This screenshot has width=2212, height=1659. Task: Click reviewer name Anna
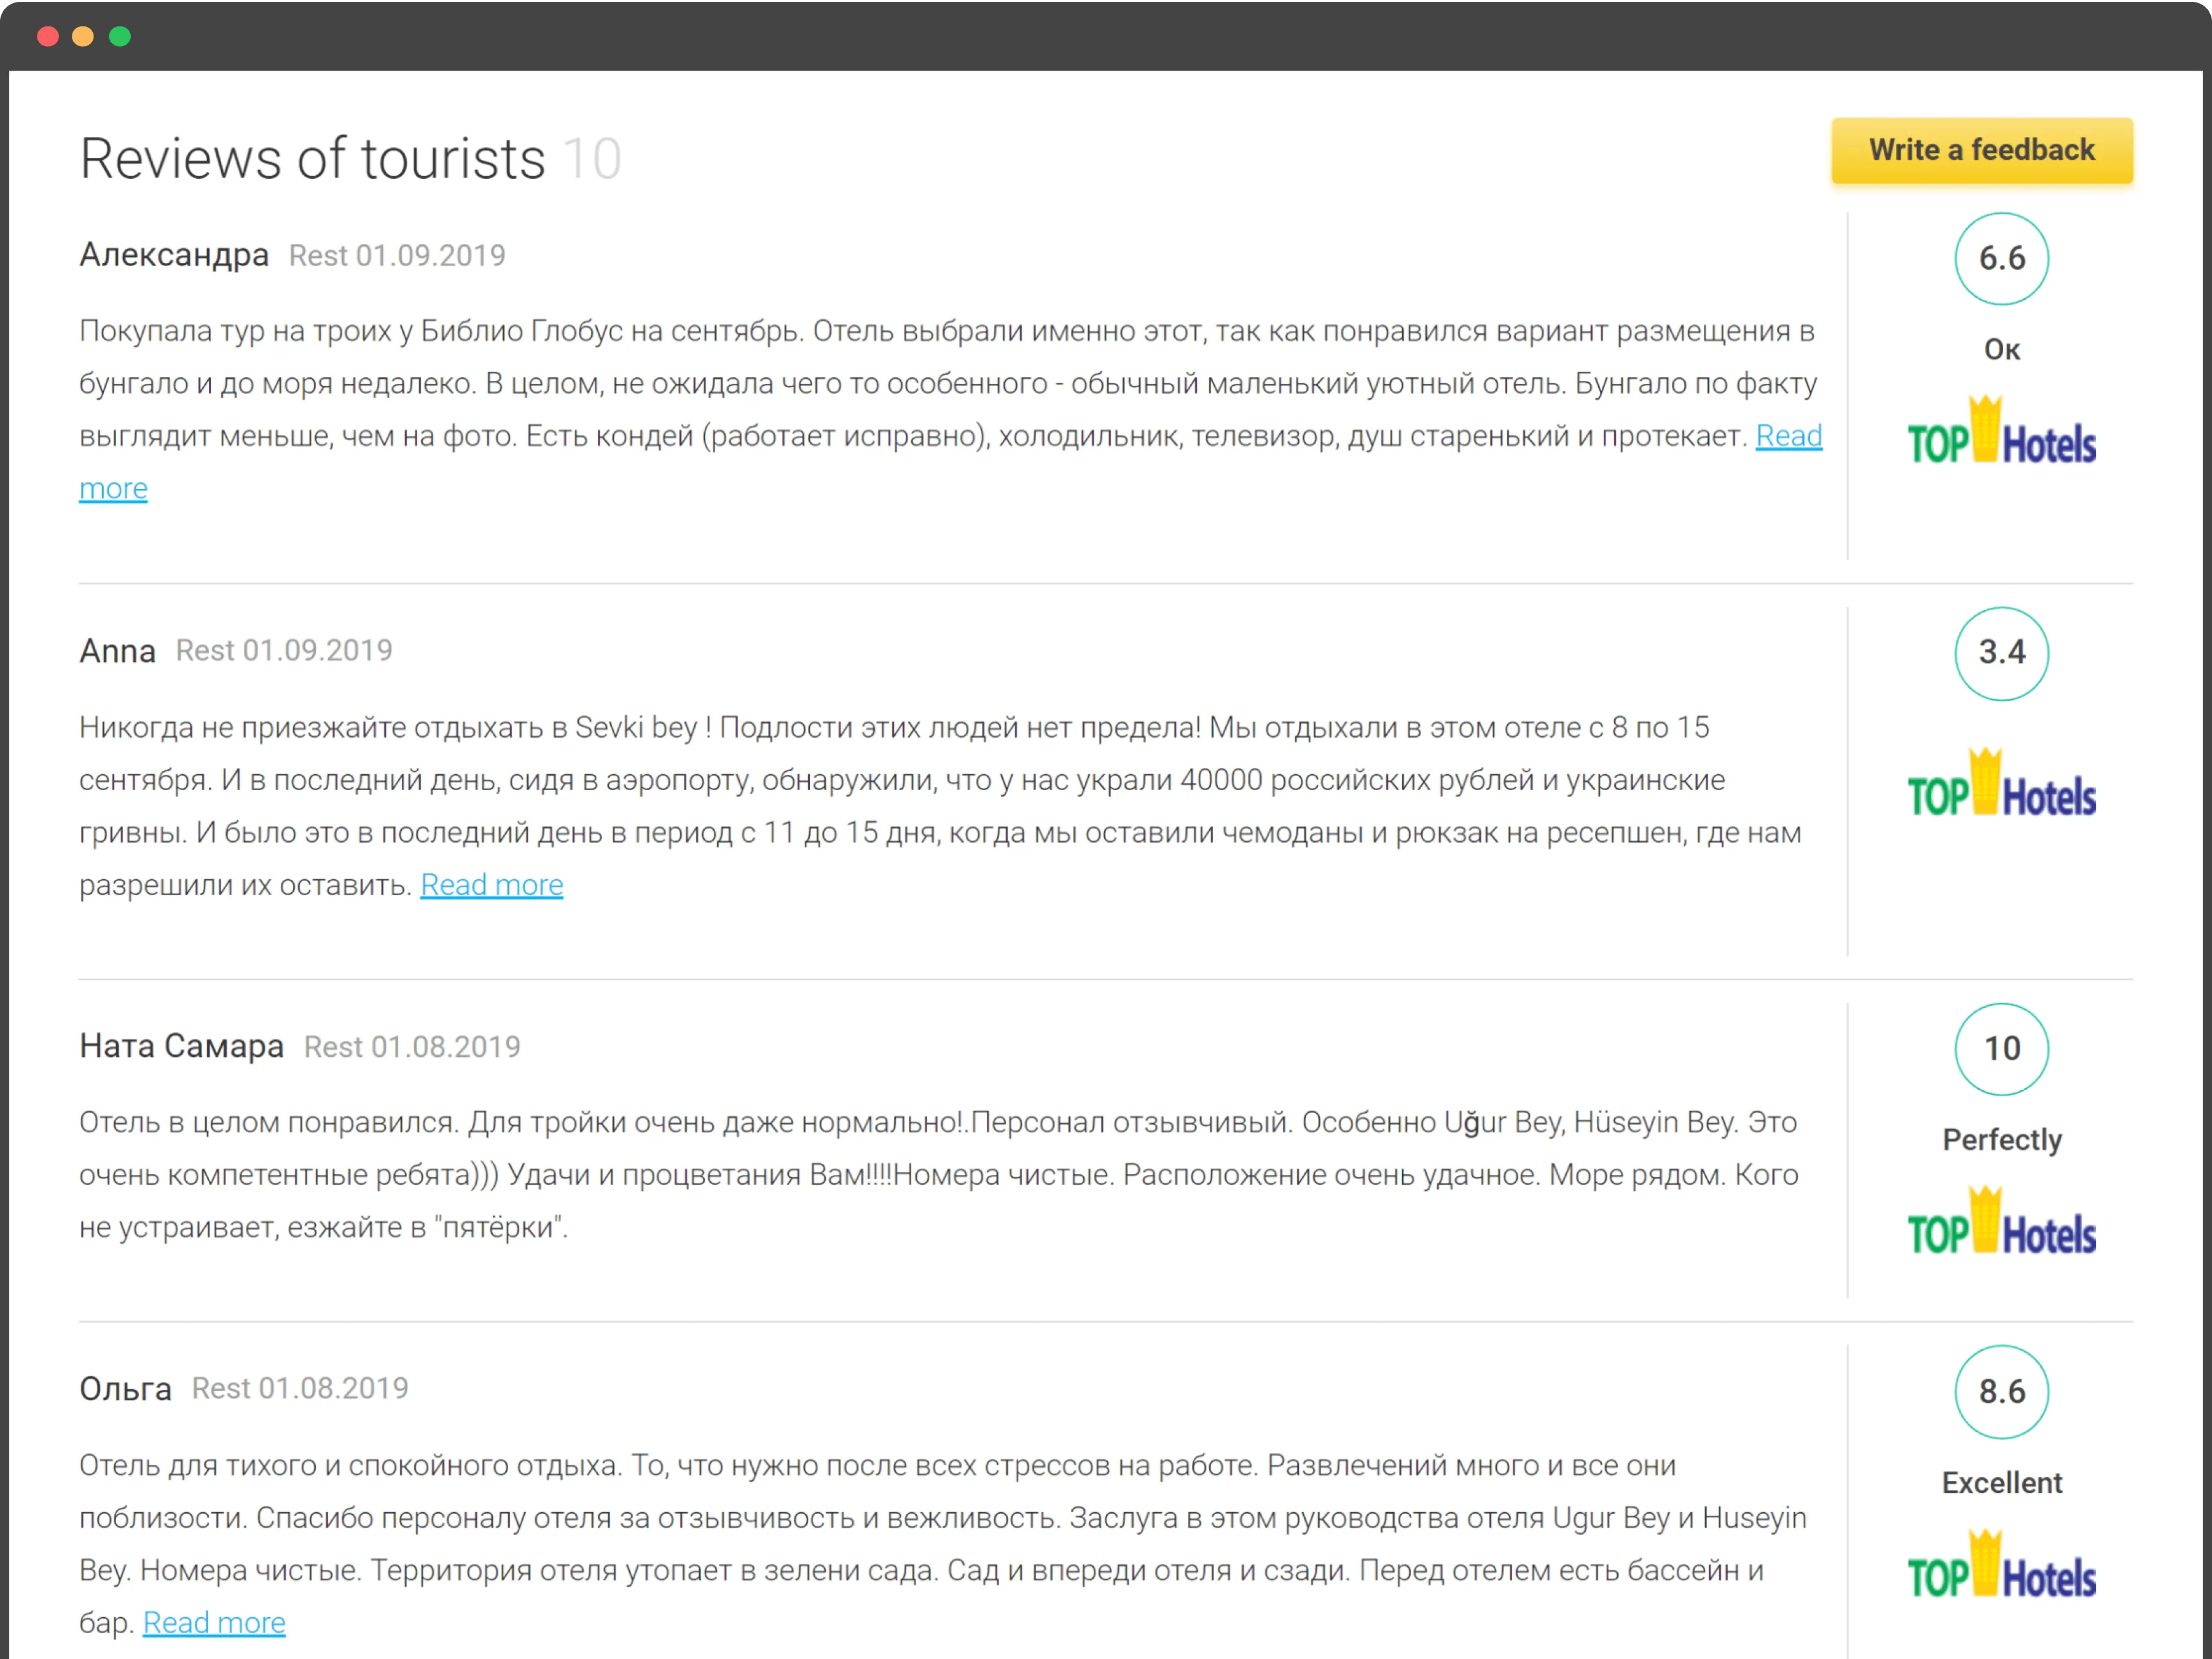(x=117, y=651)
